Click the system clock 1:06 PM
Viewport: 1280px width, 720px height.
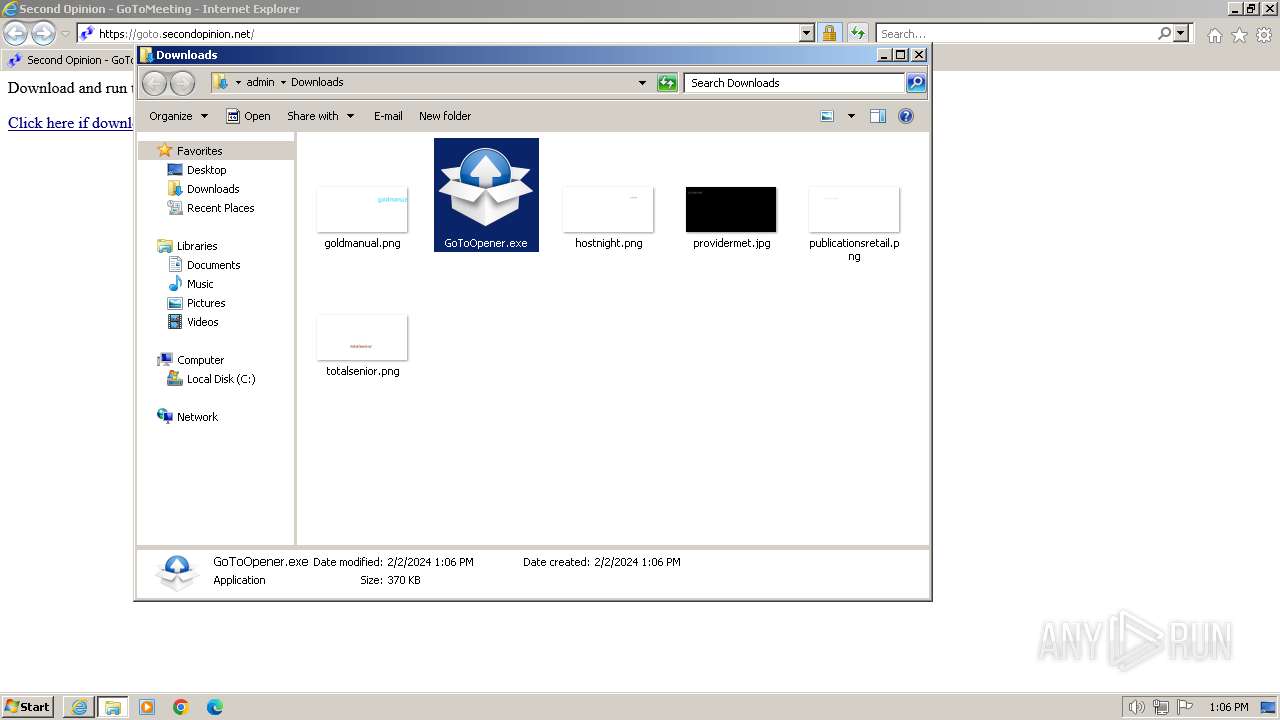(x=1229, y=707)
